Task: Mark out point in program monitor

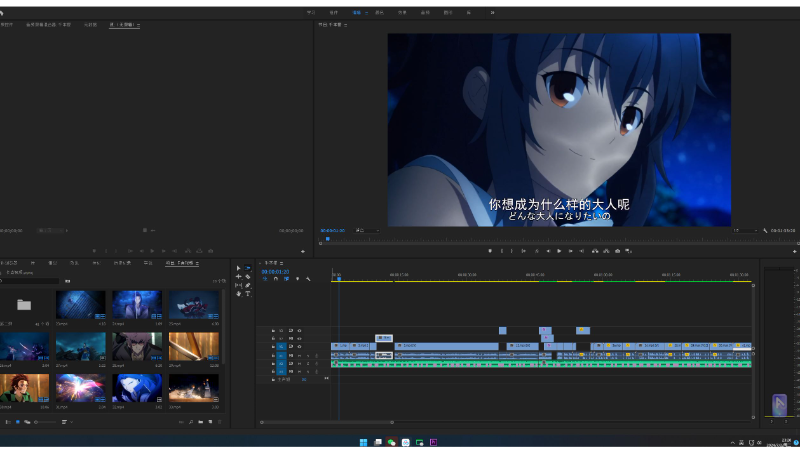Action: pos(512,251)
